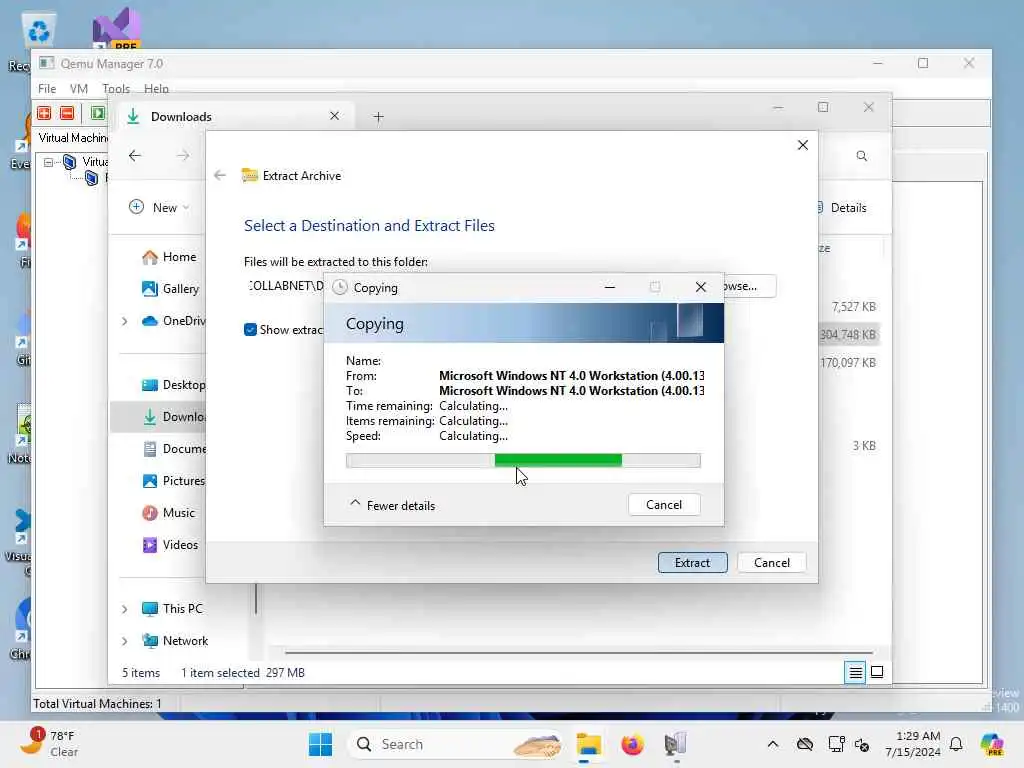Open Help menu in Qemu Manager
Viewport: 1024px width, 768px height.
click(x=156, y=88)
